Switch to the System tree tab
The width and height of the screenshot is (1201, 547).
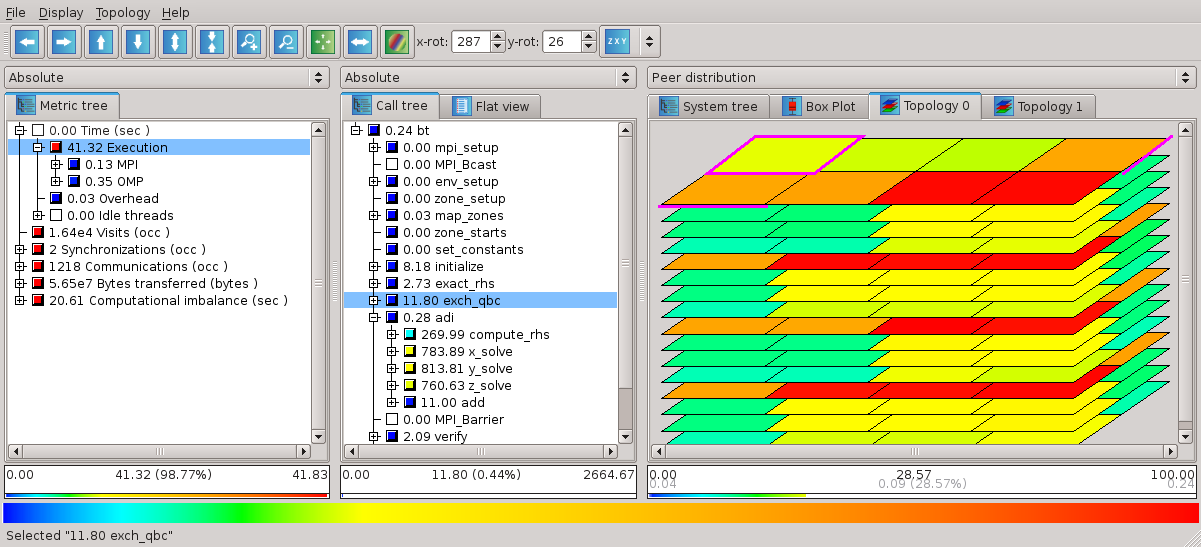[709, 106]
